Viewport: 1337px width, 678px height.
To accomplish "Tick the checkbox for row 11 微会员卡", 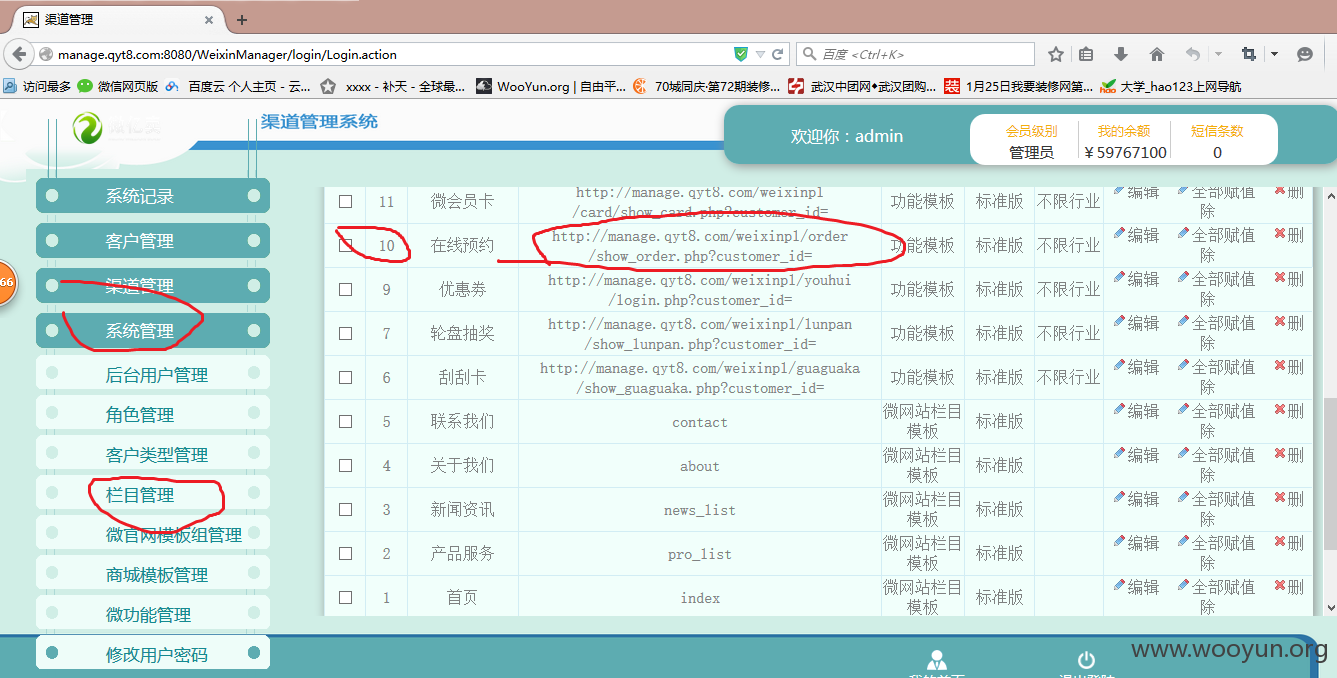I will point(345,201).
